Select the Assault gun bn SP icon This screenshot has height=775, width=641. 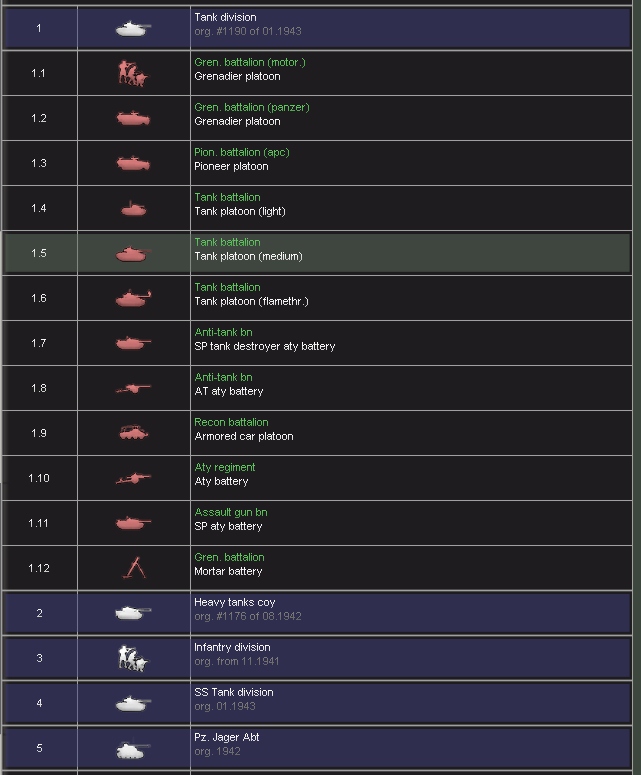click(x=133, y=522)
